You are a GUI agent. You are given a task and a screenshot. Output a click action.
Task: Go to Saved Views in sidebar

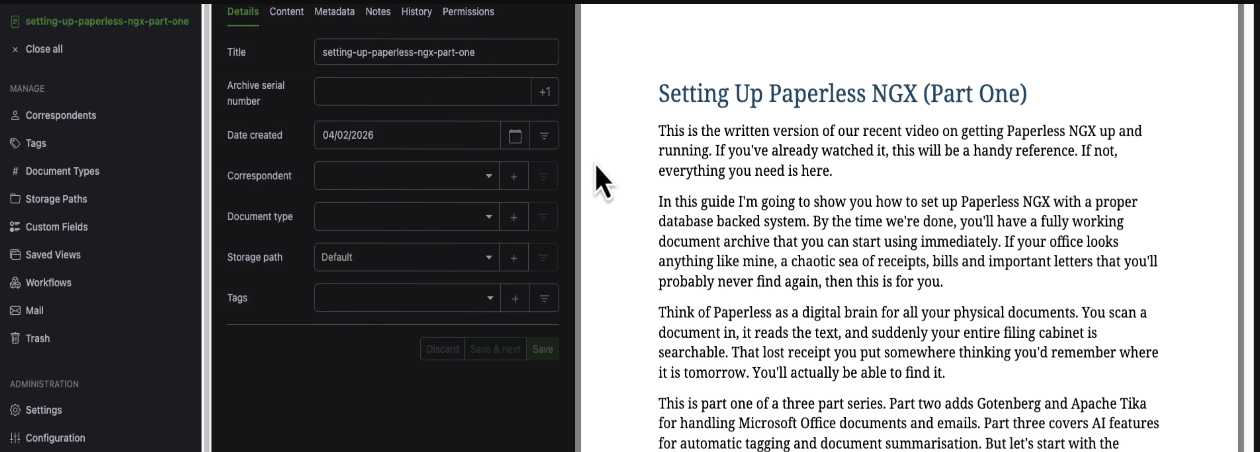[x=53, y=255]
